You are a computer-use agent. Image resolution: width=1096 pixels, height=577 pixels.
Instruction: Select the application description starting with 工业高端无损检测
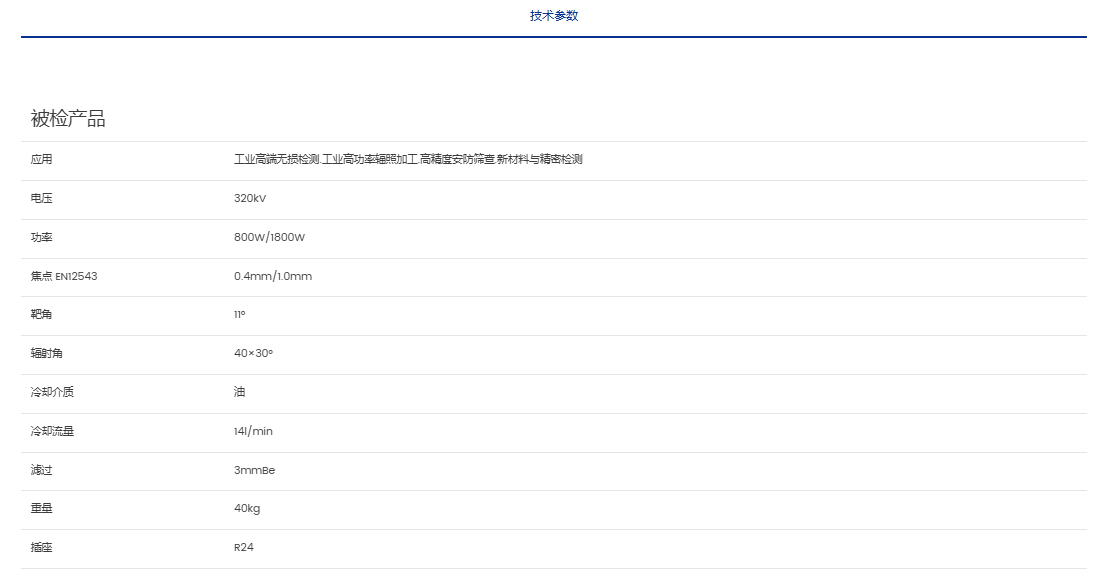pyautogui.click(x=408, y=159)
